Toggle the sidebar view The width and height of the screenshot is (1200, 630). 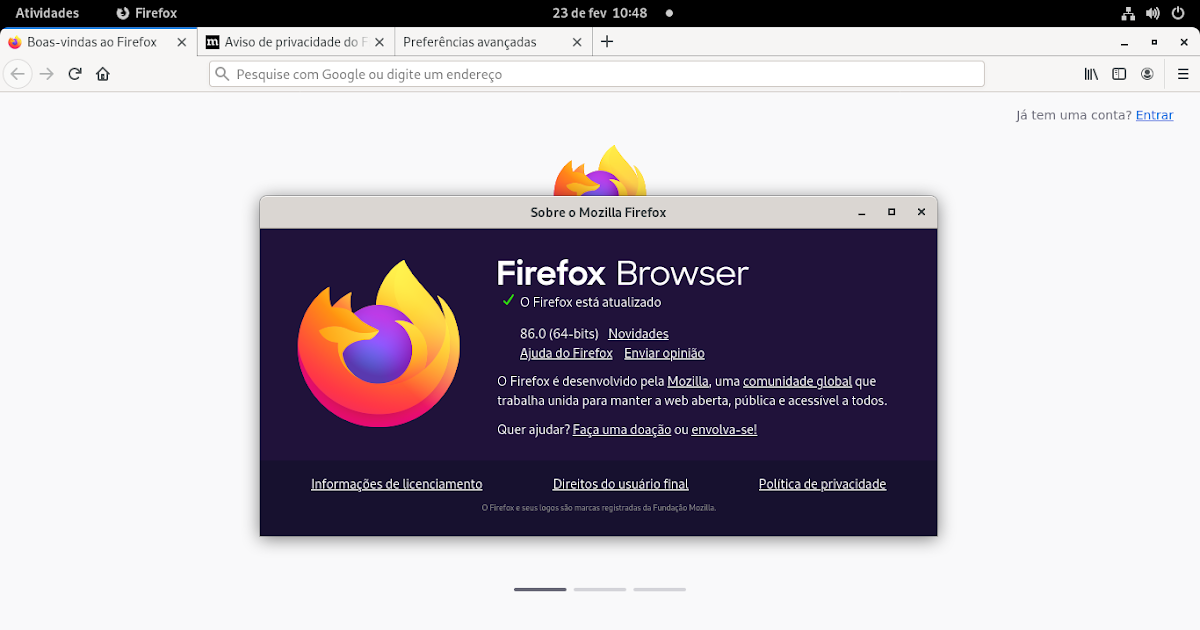(x=1119, y=73)
